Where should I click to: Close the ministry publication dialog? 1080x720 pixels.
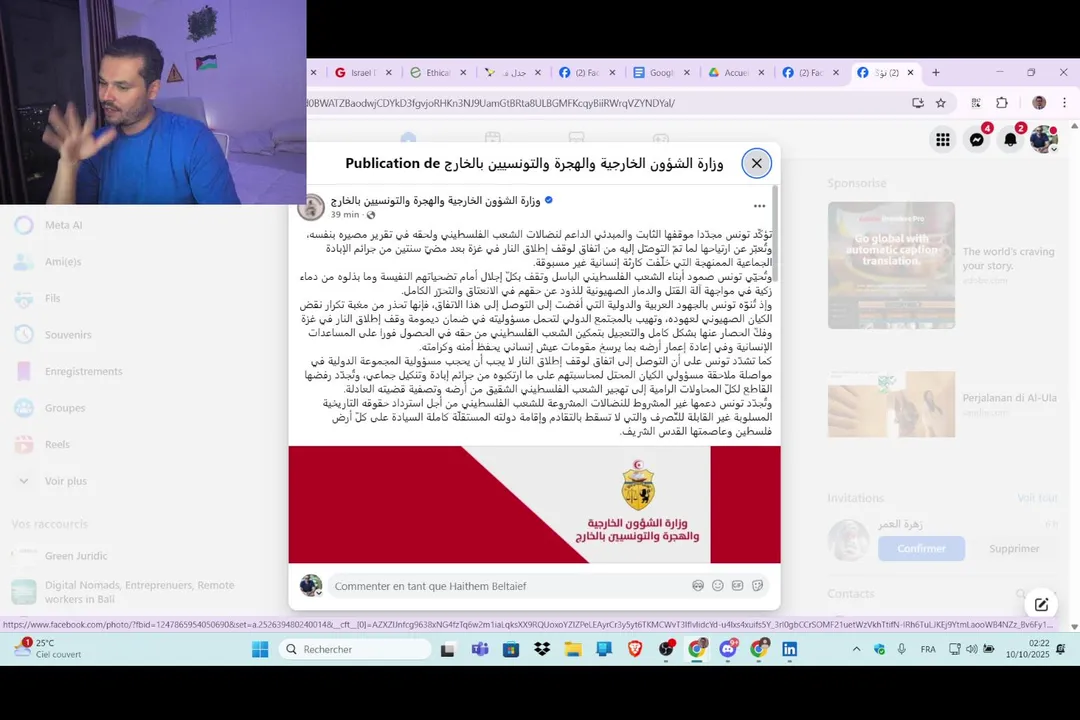click(756, 163)
